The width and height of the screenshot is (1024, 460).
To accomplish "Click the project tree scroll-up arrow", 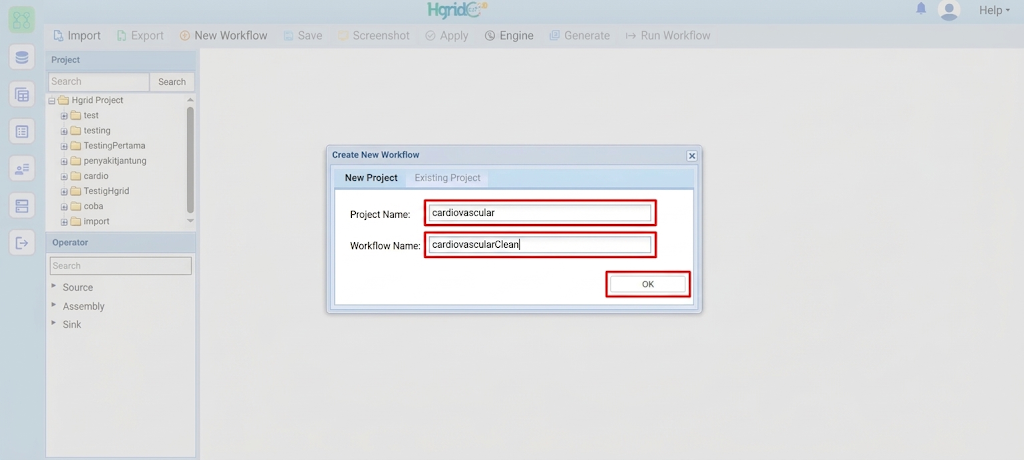I will click(190, 100).
